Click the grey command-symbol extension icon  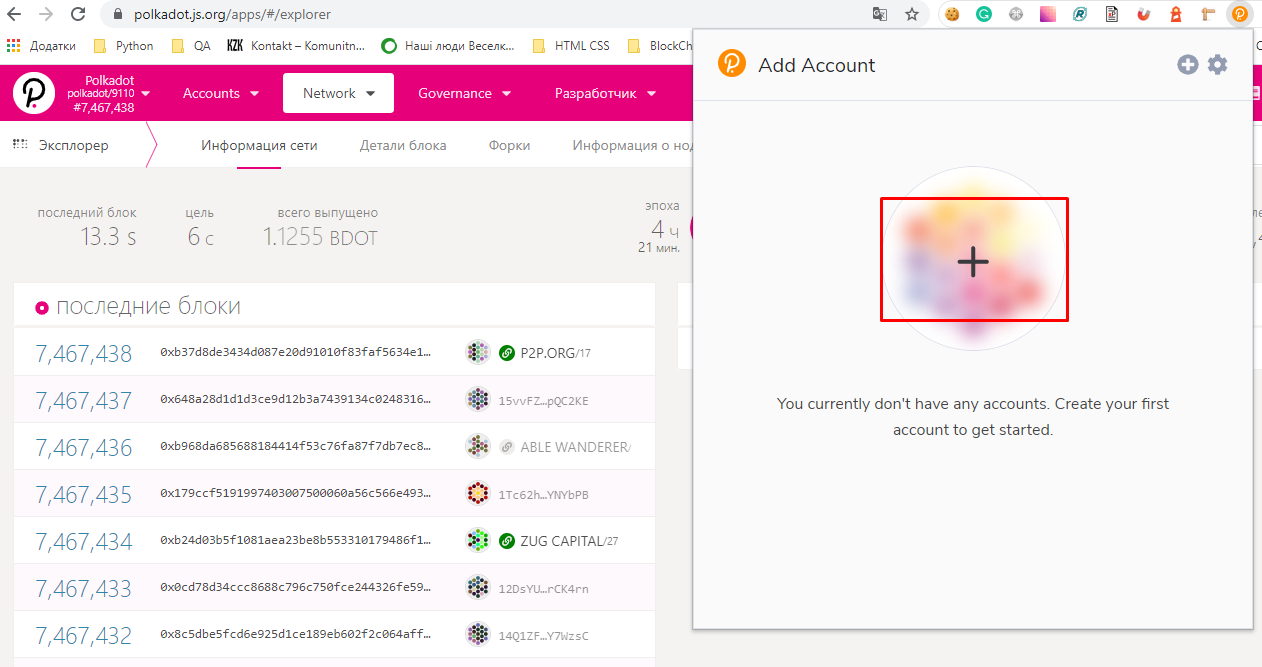pos(1016,15)
